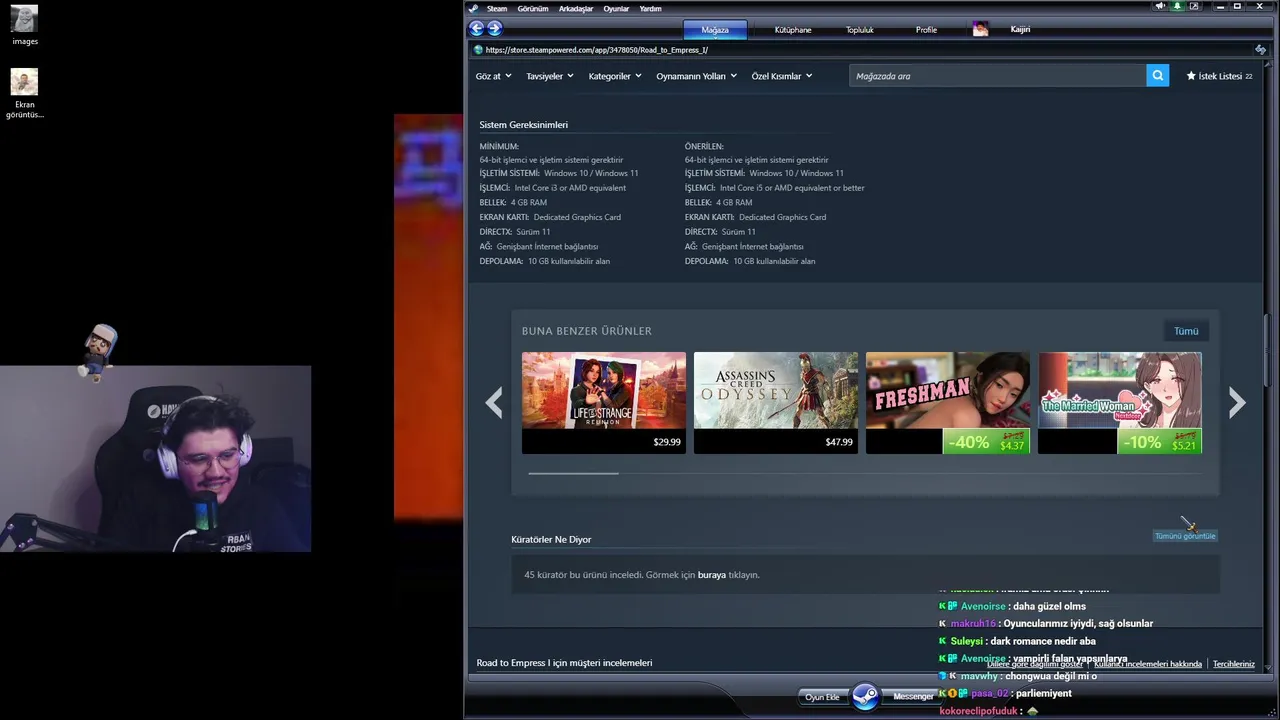Click the wishlist star icon
The image size is (1280, 720).
point(1191,76)
